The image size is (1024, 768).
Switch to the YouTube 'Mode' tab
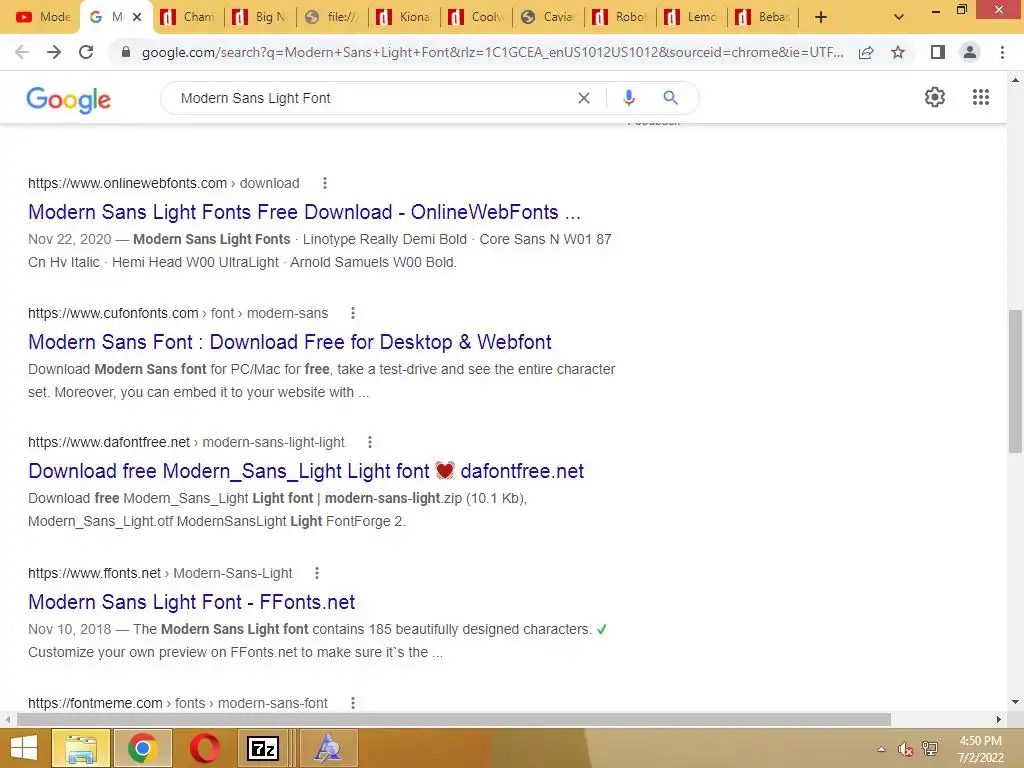[x=42, y=17]
